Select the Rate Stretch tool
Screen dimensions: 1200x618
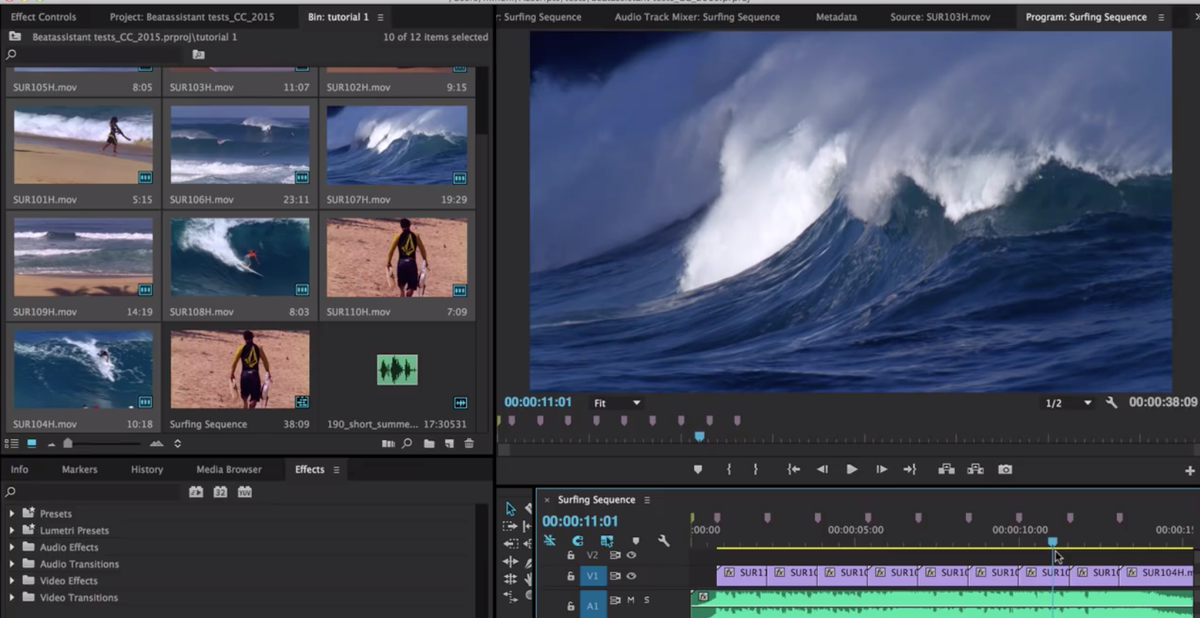tap(511, 596)
